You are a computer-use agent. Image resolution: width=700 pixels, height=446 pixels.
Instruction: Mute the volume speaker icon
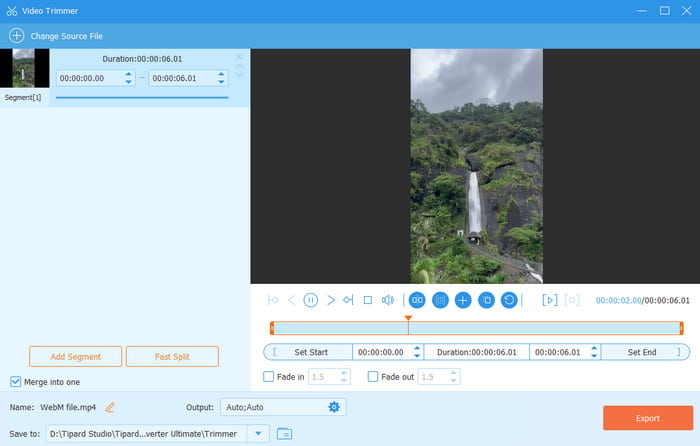388,300
